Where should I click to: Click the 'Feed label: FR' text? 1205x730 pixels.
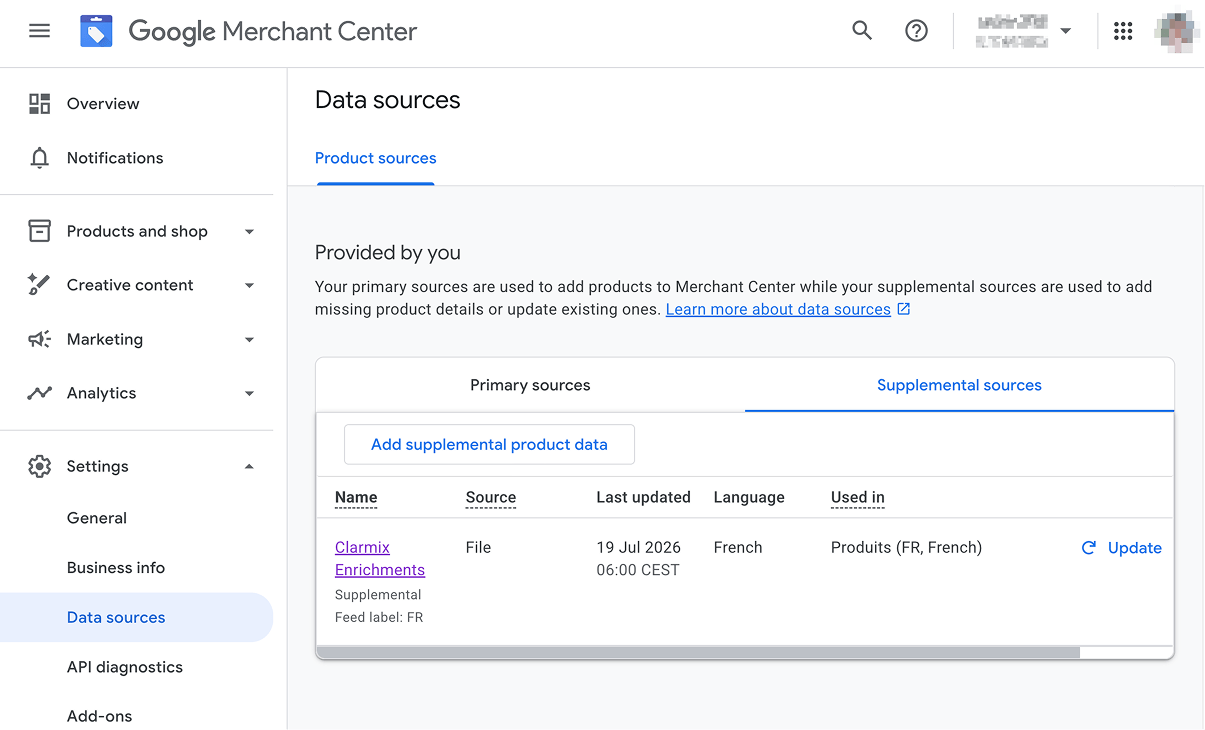(x=379, y=618)
